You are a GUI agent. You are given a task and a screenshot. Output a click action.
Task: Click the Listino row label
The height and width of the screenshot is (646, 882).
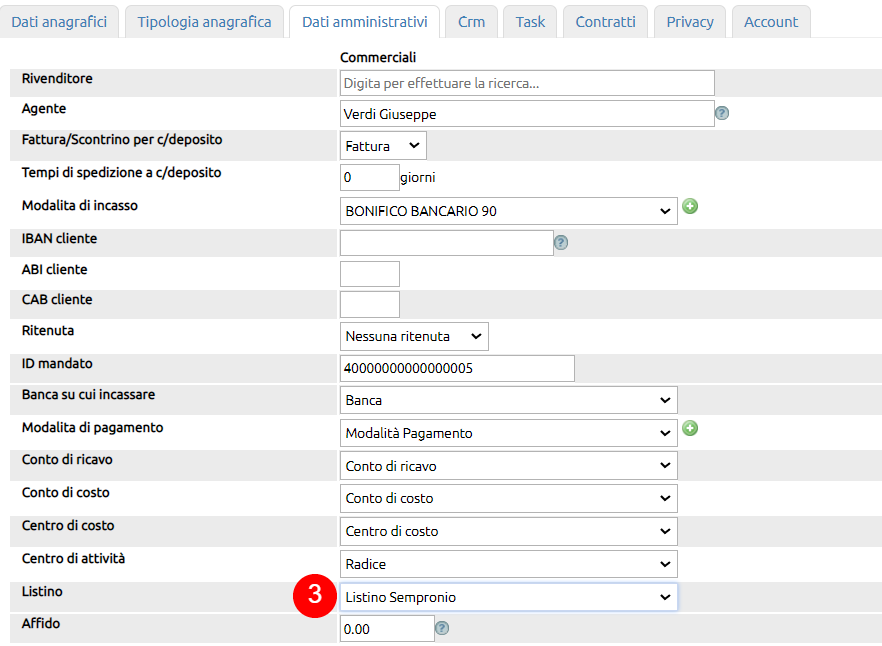point(42,591)
